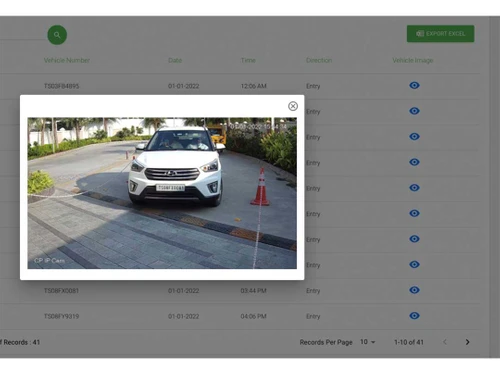This screenshot has width=500, height=375.
Task: Click Entry direction in TS03FB4895 row
Action: (313, 86)
